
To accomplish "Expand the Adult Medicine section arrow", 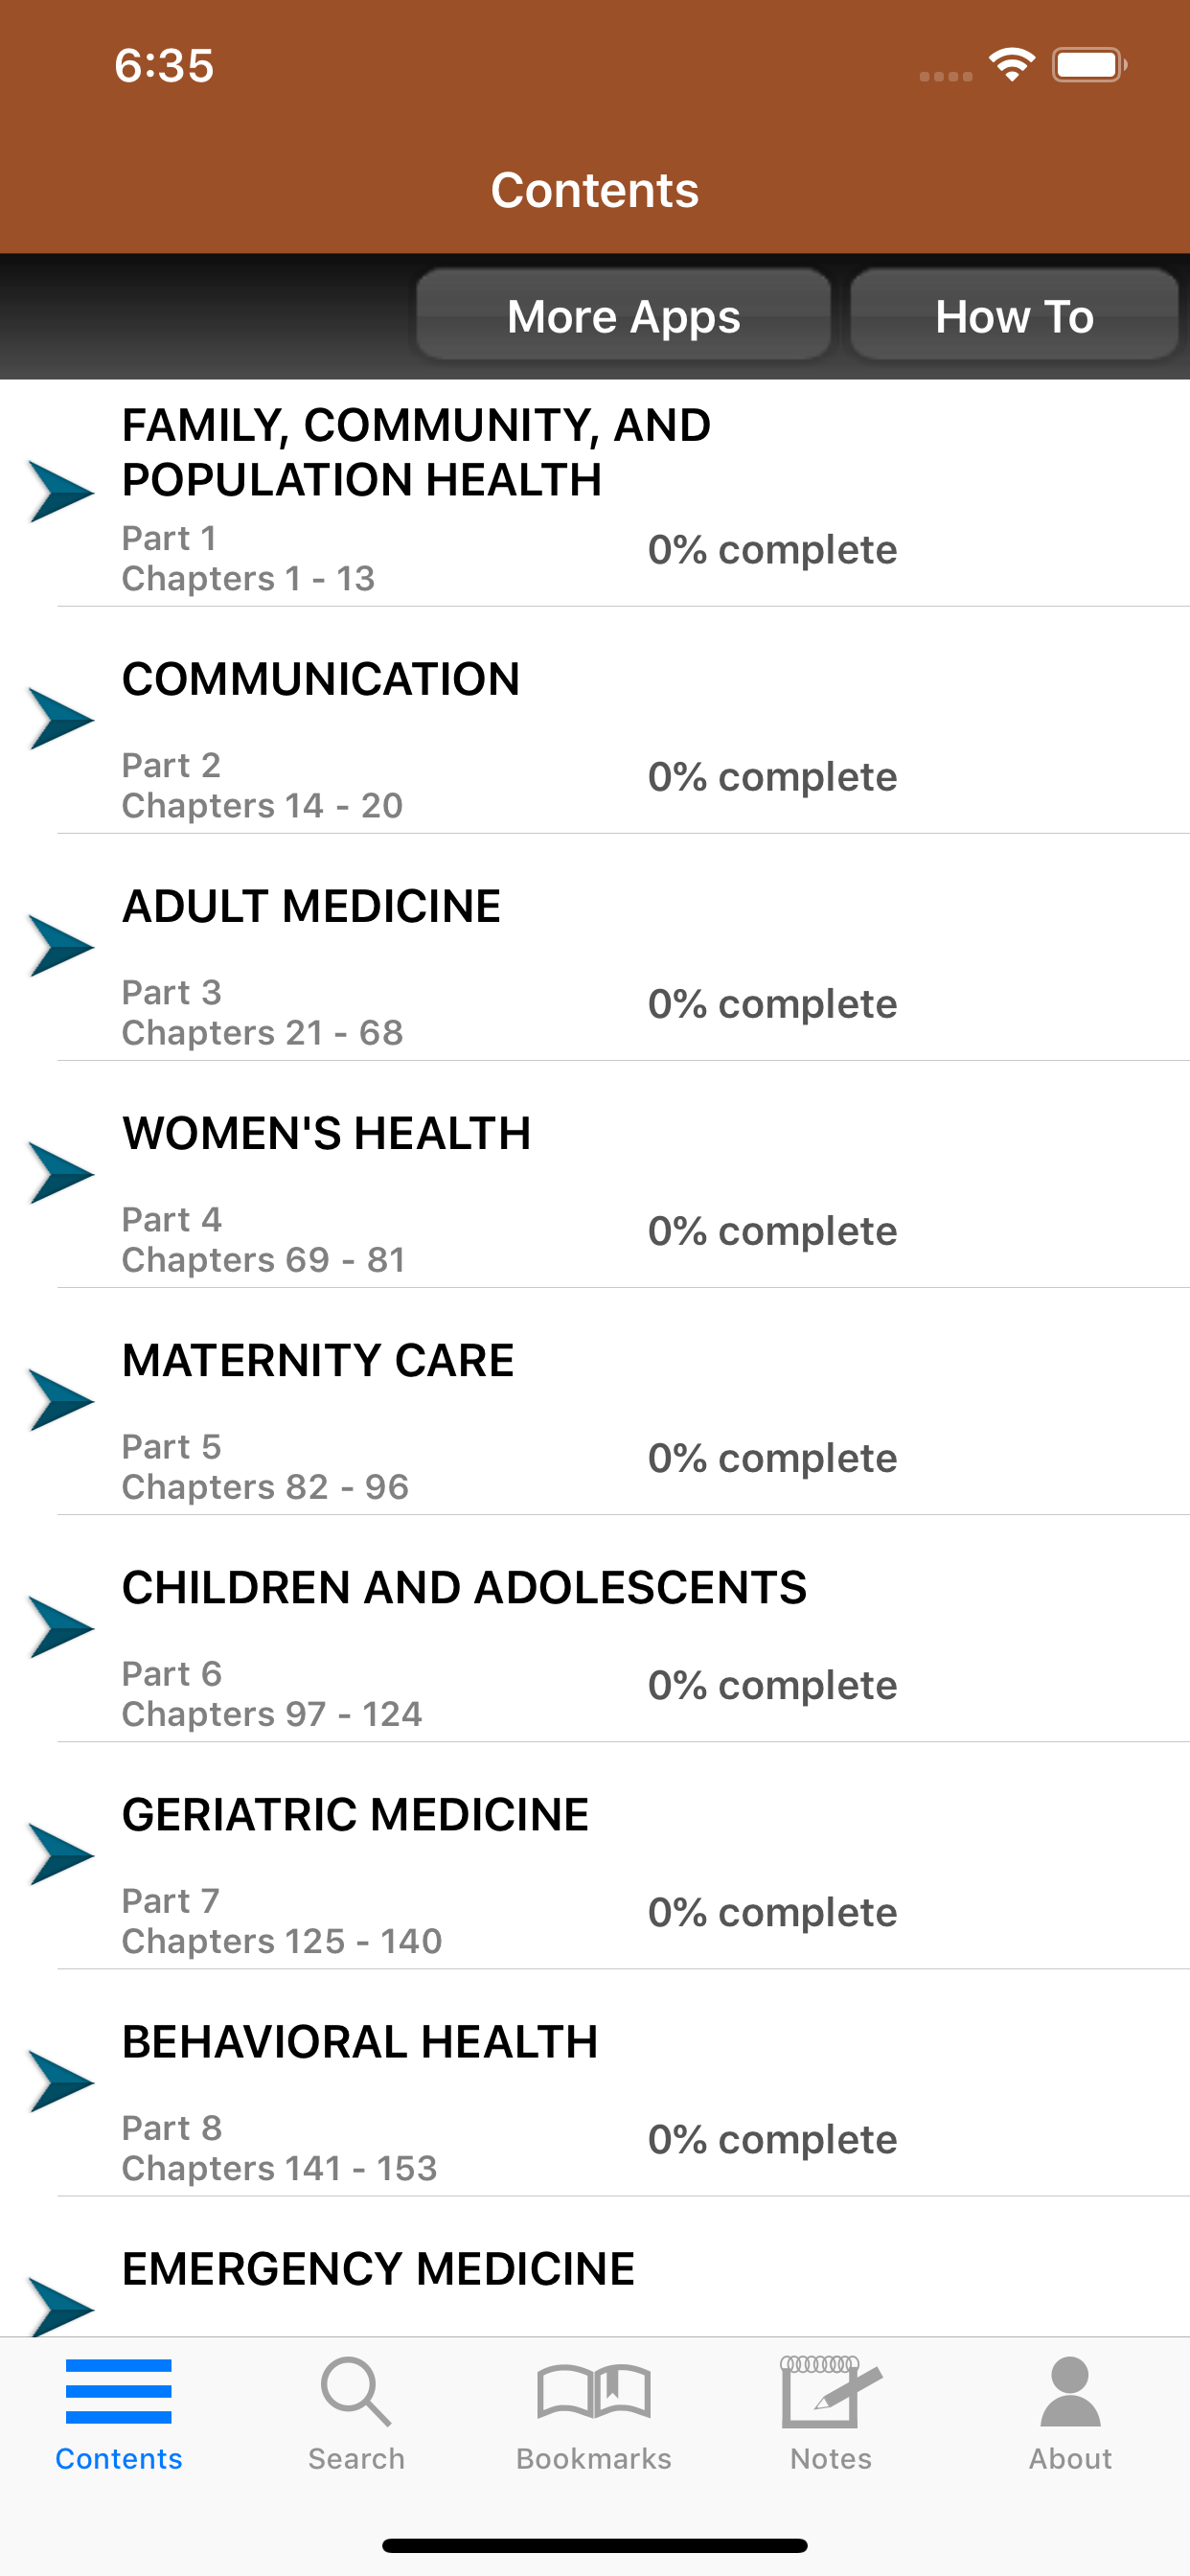I will click(61, 946).
